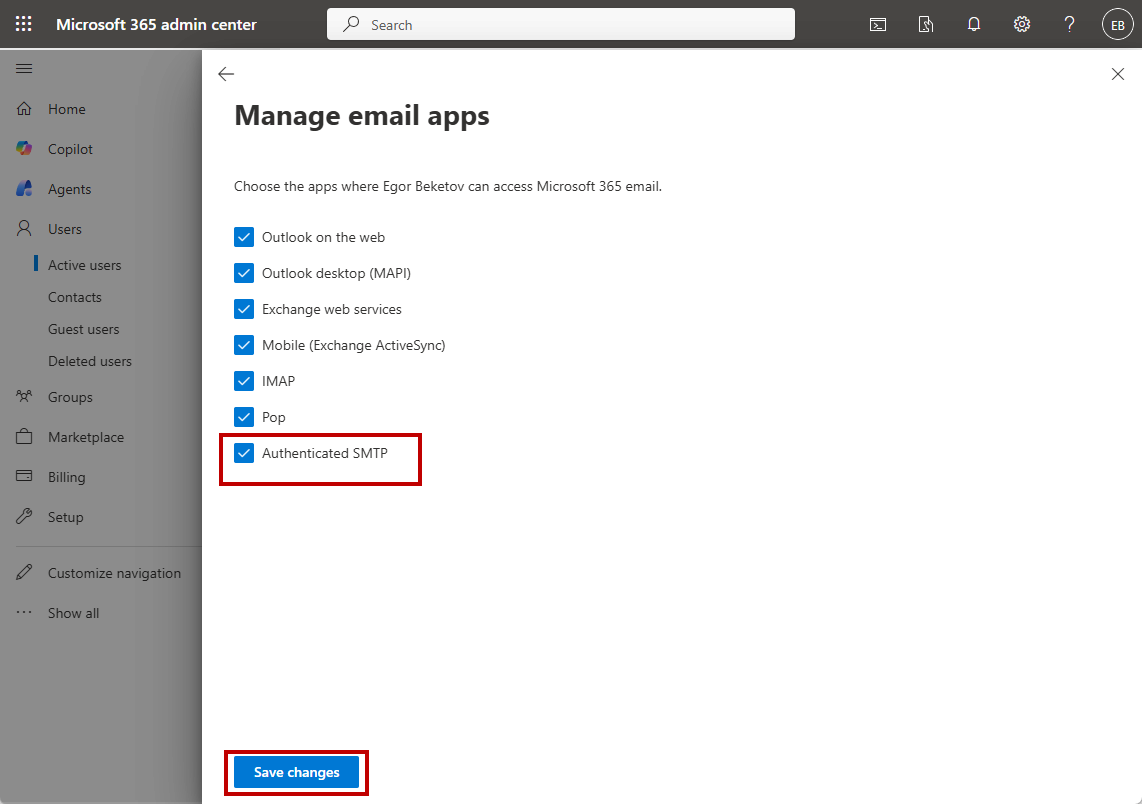The height and width of the screenshot is (804, 1142).
Task: Click the help question mark icon
Action: [1069, 25]
